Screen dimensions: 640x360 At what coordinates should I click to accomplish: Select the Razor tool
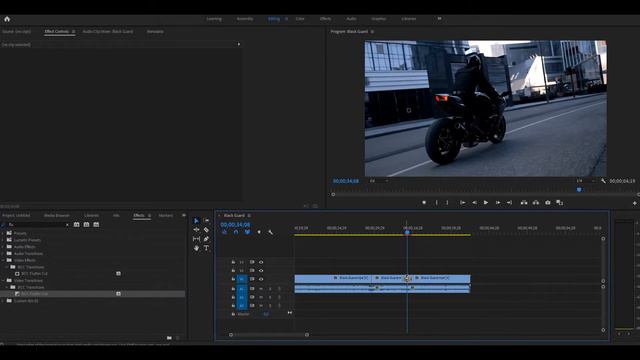tap(207, 230)
